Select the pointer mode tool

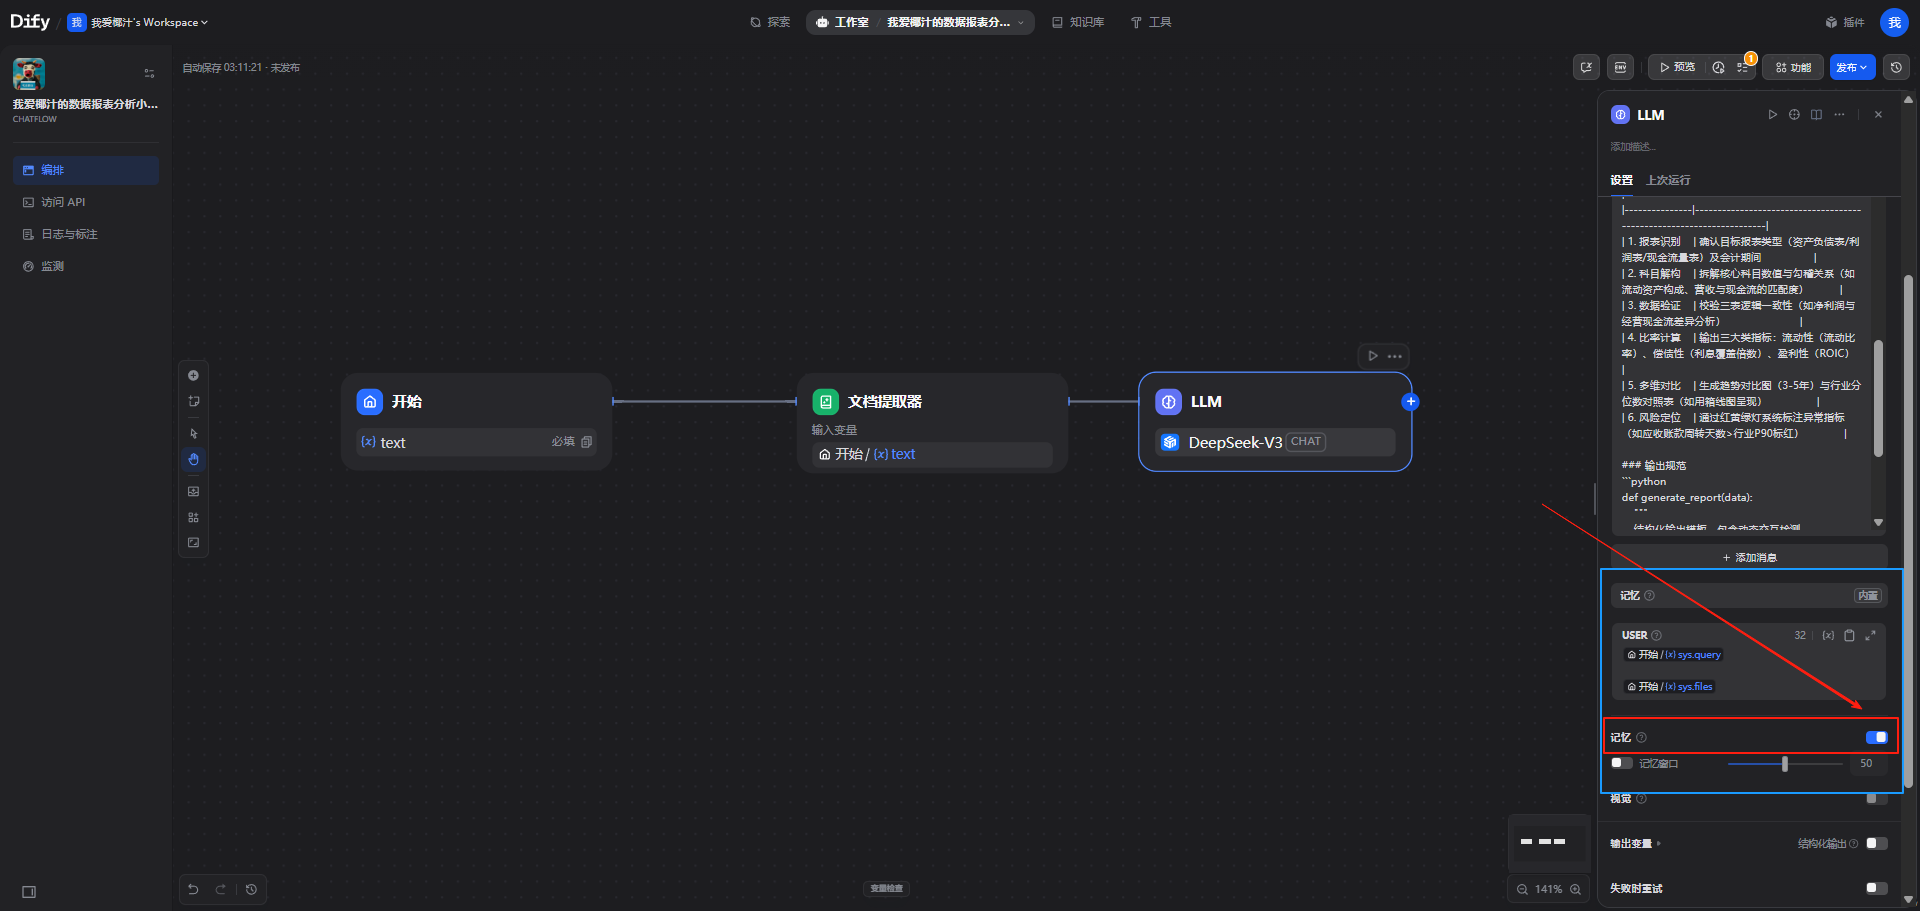[x=193, y=434]
